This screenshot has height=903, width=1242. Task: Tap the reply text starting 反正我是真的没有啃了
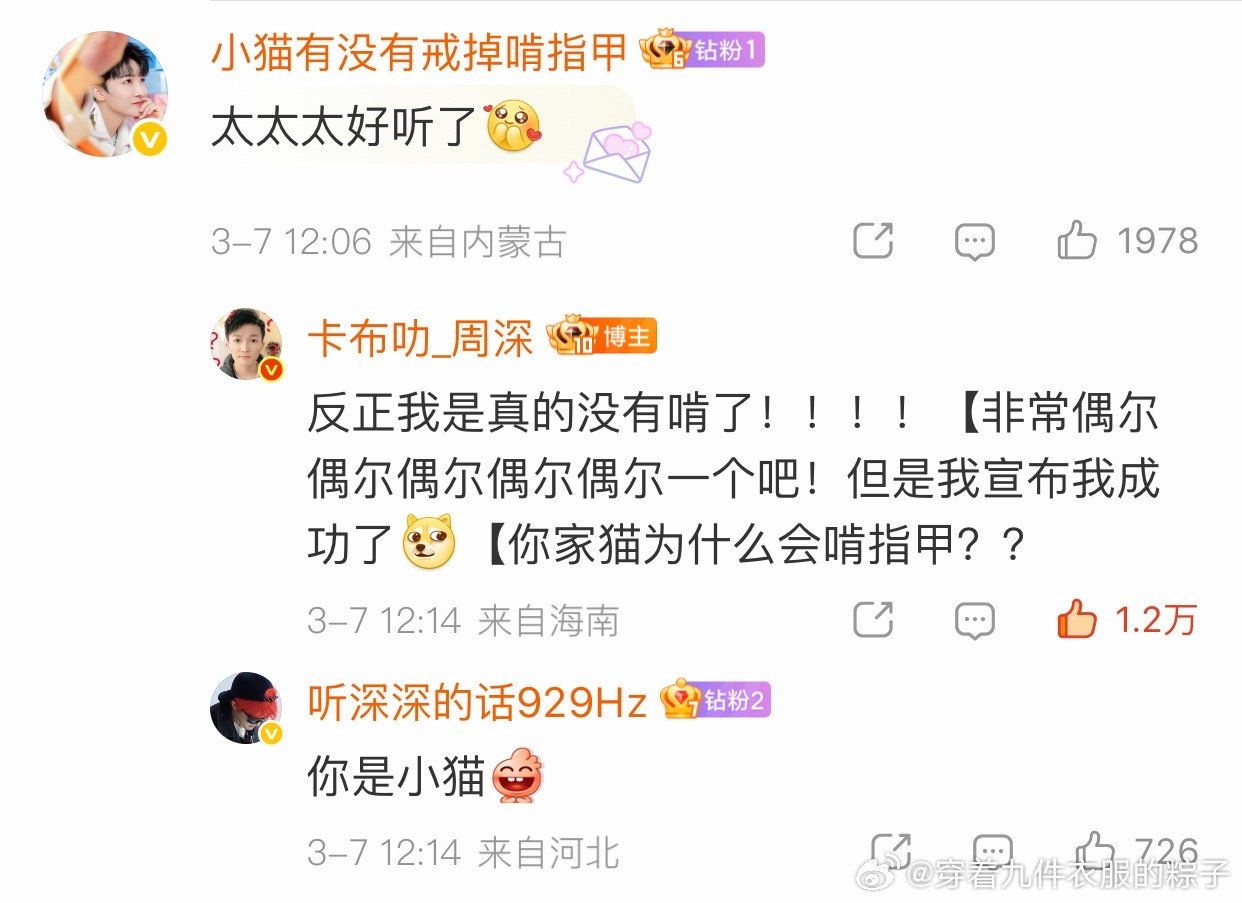[x=733, y=479]
